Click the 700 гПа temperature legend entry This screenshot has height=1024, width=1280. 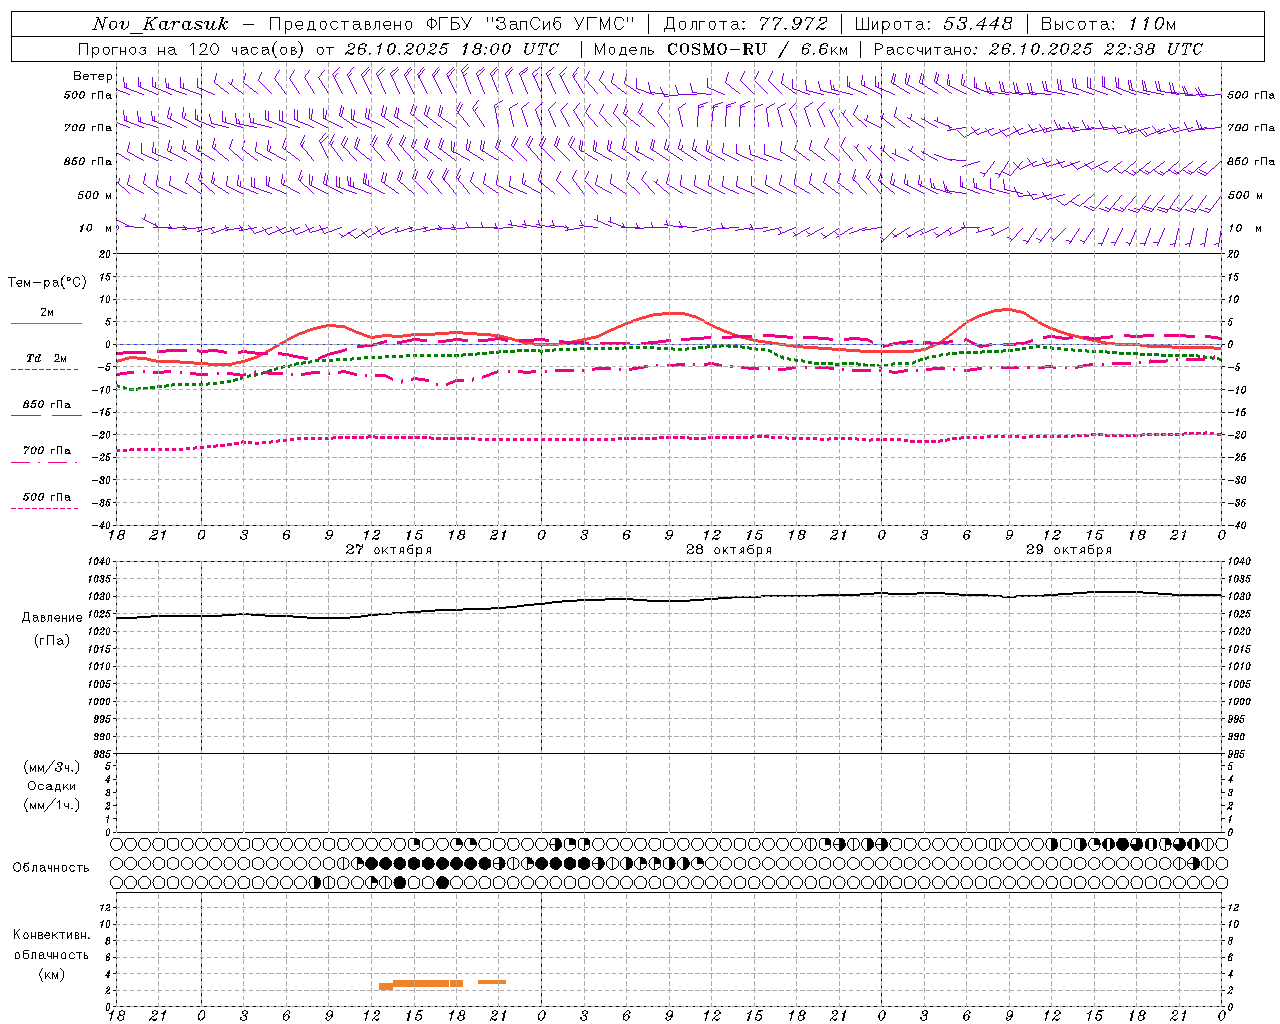pos(46,452)
